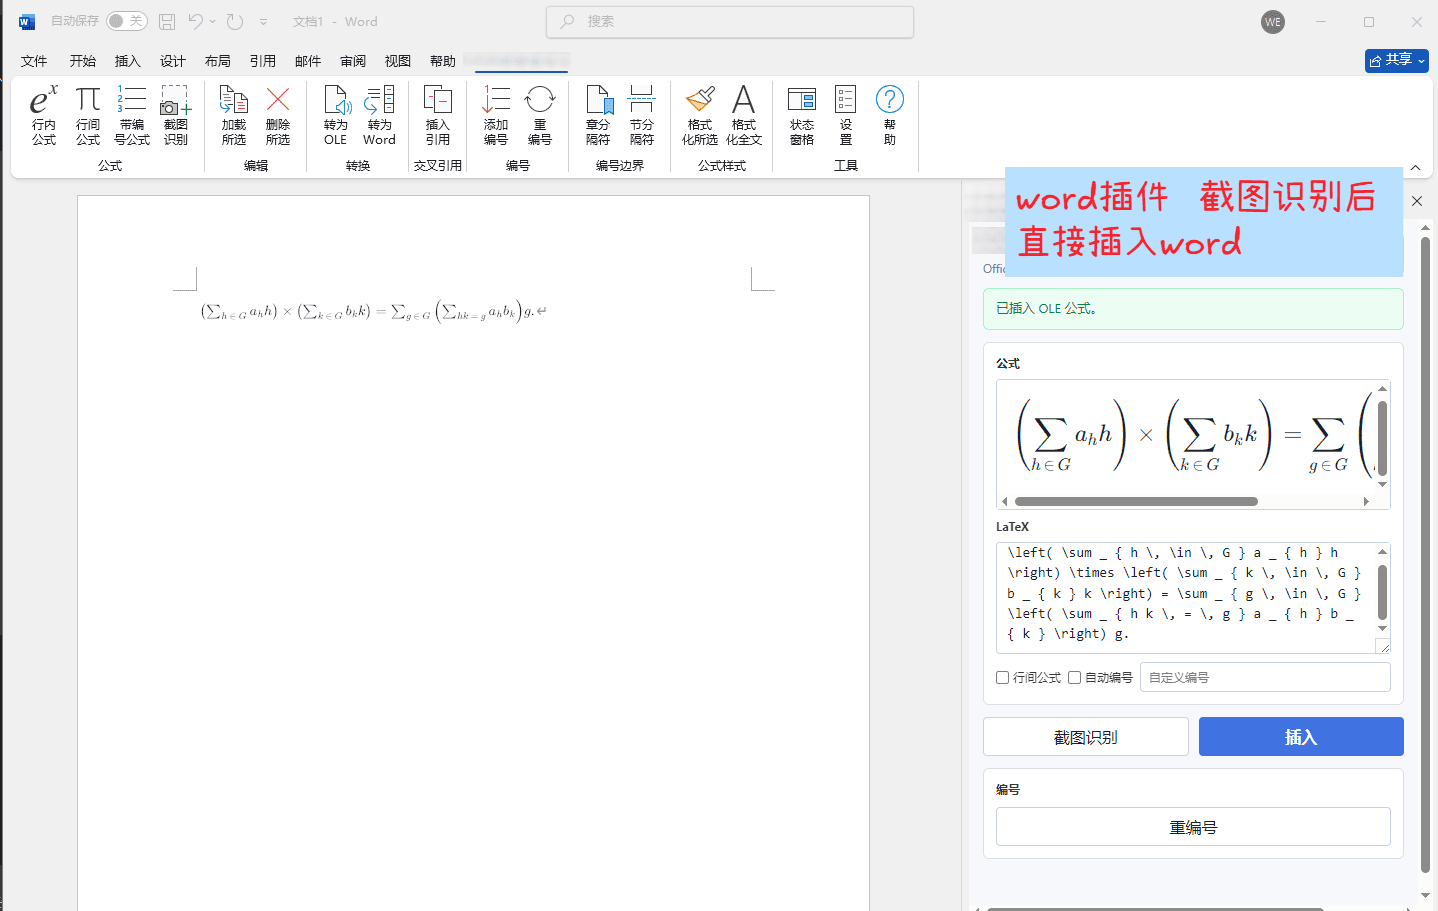Click the formula preview horizontal scrollbar
This screenshot has height=911, width=1438.
(1136, 501)
